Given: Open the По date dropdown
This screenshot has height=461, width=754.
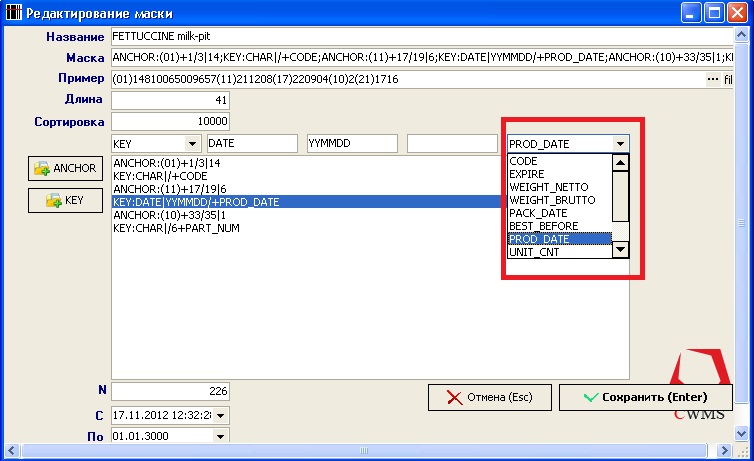Looking at the screenshot, I should click(x=221, y=436).
